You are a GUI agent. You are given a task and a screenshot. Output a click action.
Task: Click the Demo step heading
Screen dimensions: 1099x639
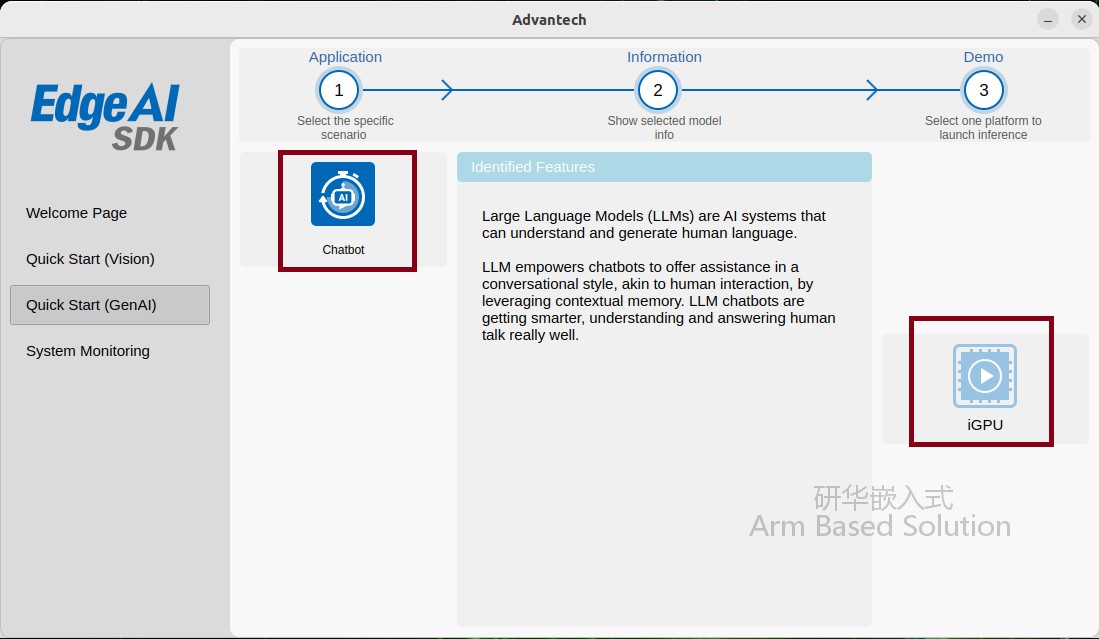click(x=983, y=57)
